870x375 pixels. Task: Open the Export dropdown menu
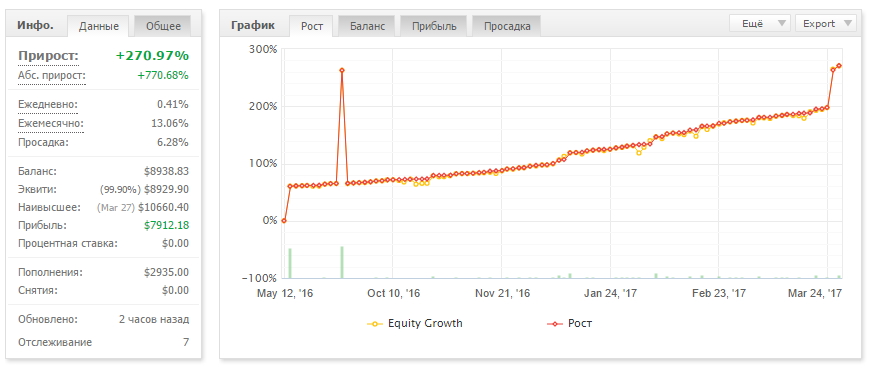(826, 23)
